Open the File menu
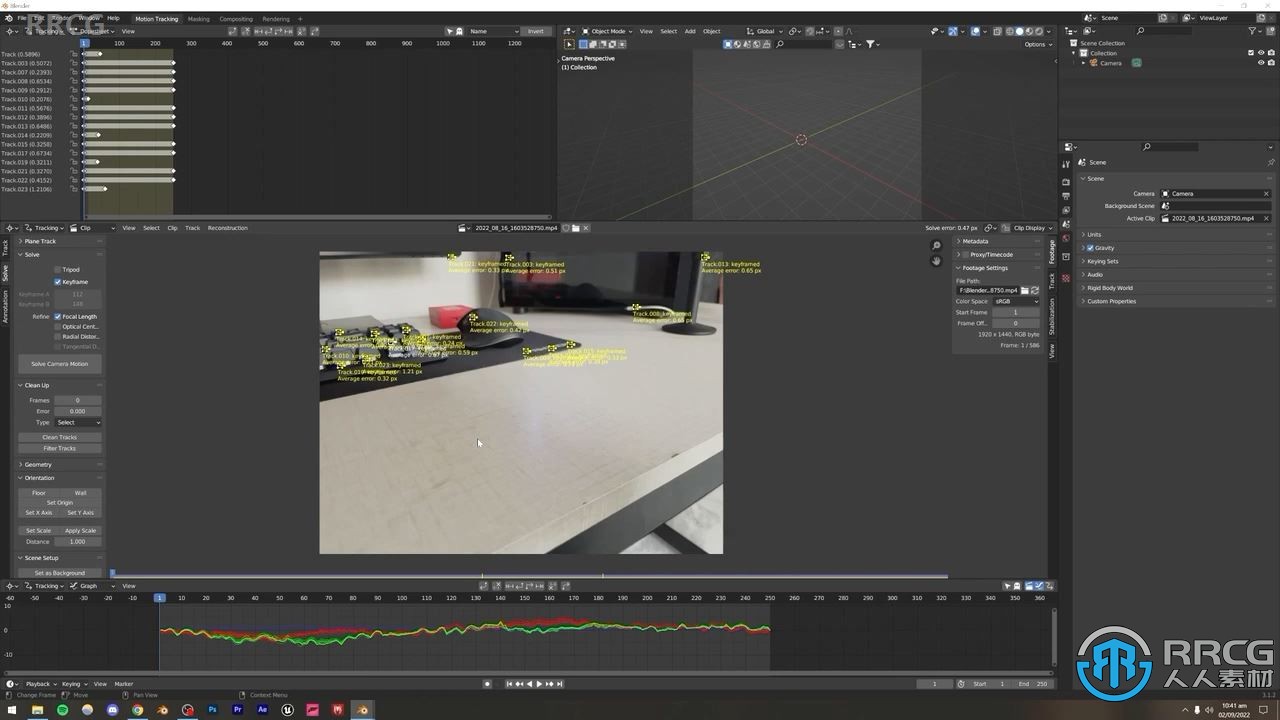The width and height of the screenshot is (1280, 720). tap(21, 18)
